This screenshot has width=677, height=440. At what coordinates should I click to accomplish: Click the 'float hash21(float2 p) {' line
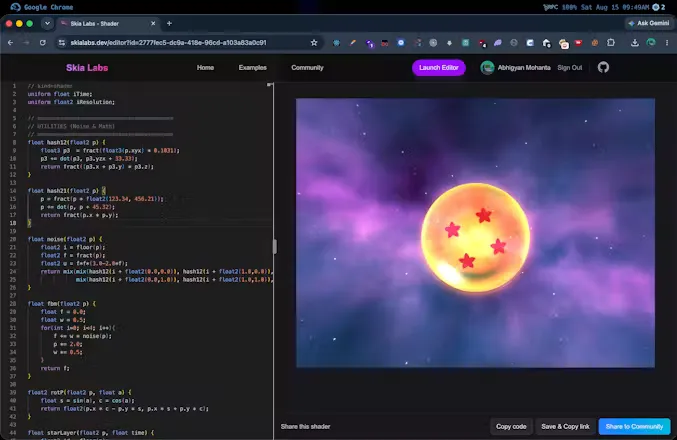66,191
